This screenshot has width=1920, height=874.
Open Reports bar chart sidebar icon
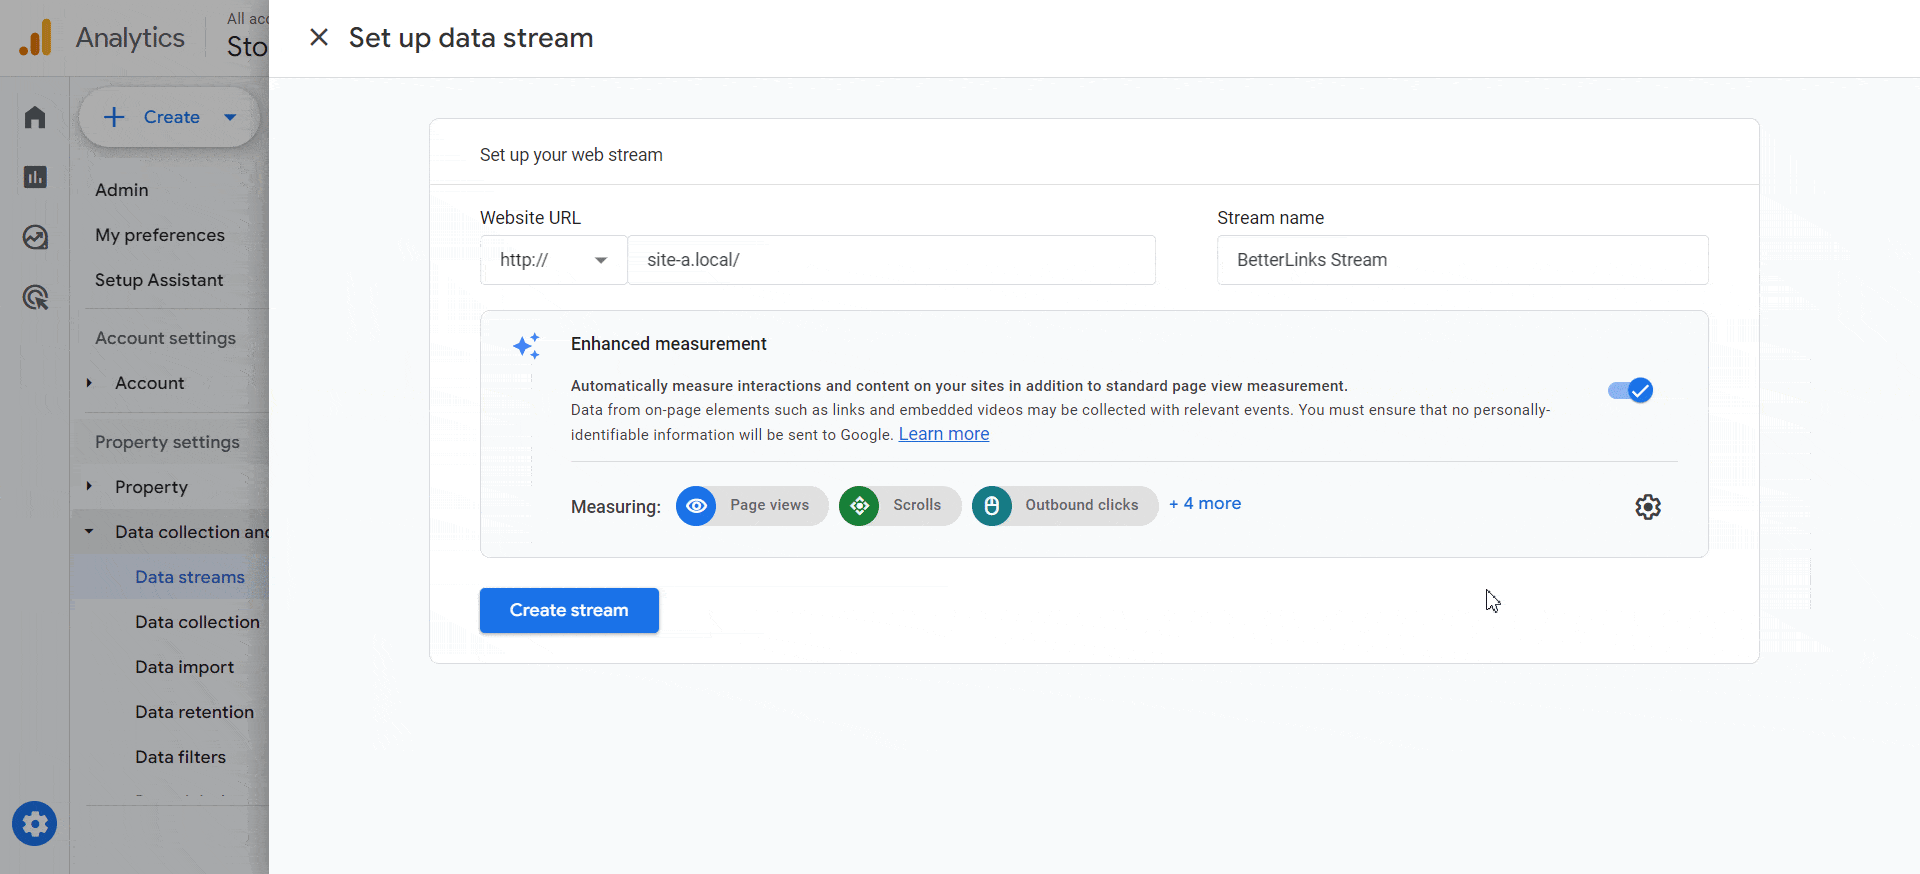click(x=35, y=177)
